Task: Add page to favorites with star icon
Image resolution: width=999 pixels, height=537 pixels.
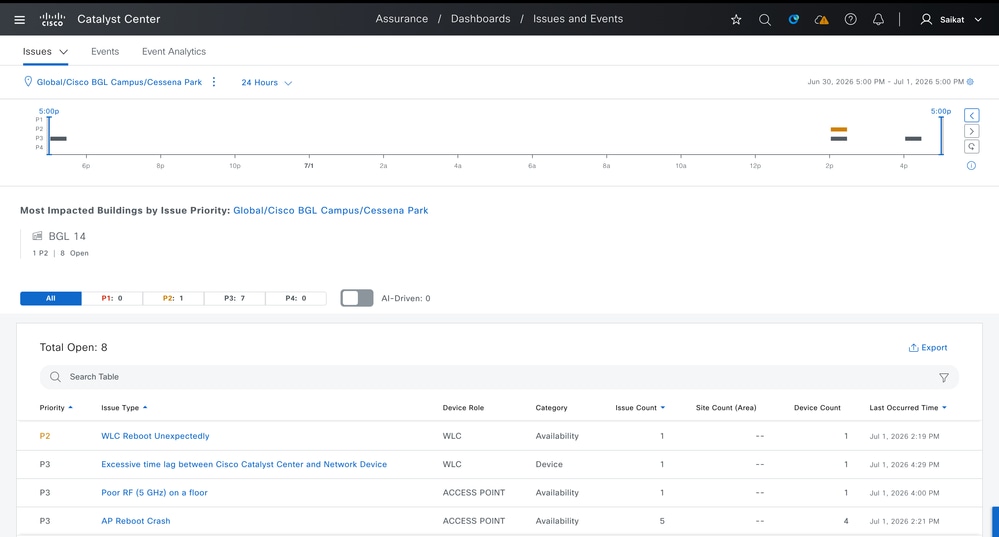Action: pos(736,20)
